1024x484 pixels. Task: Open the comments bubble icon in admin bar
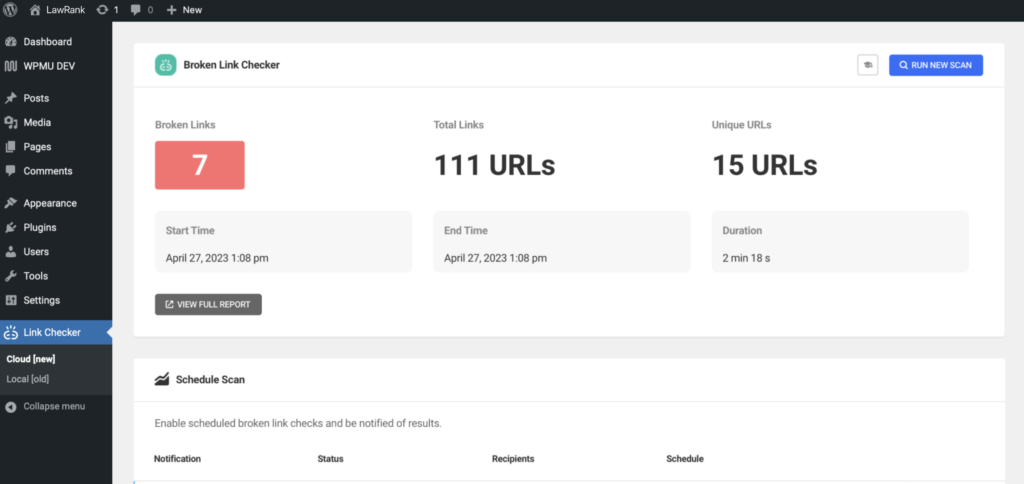136,10
